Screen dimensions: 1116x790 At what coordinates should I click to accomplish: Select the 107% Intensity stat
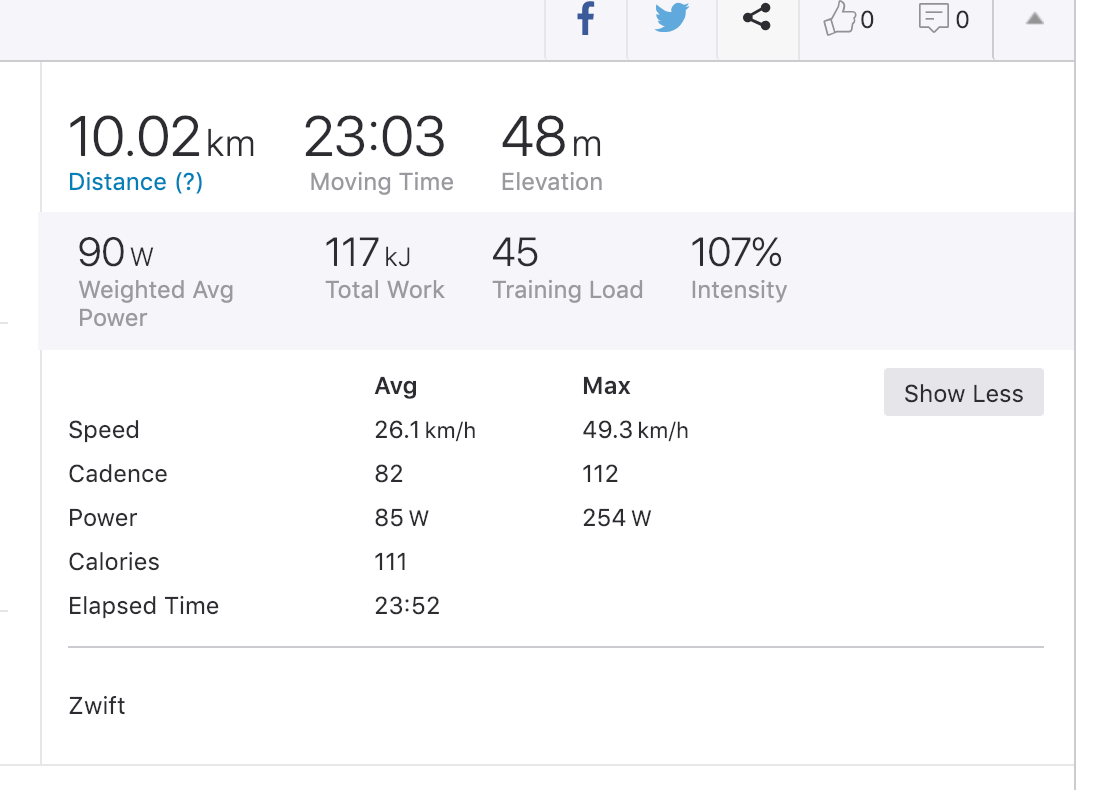[736, 254]
